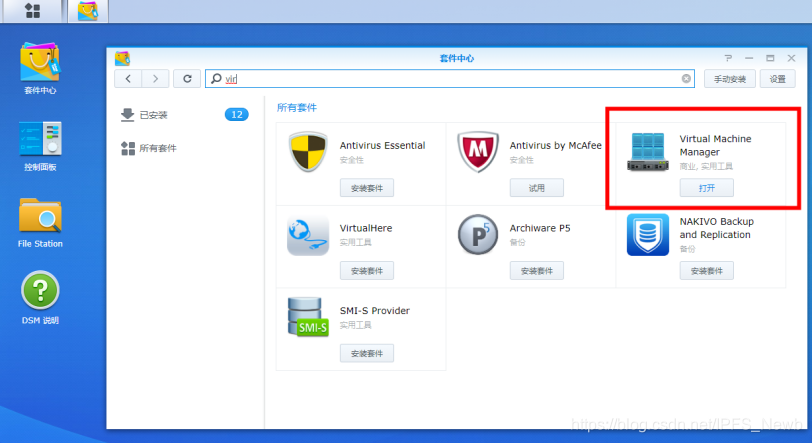Click the window help question mark
Image resolution: width=812 pixels, height=443 pixels.
point(728,58)
